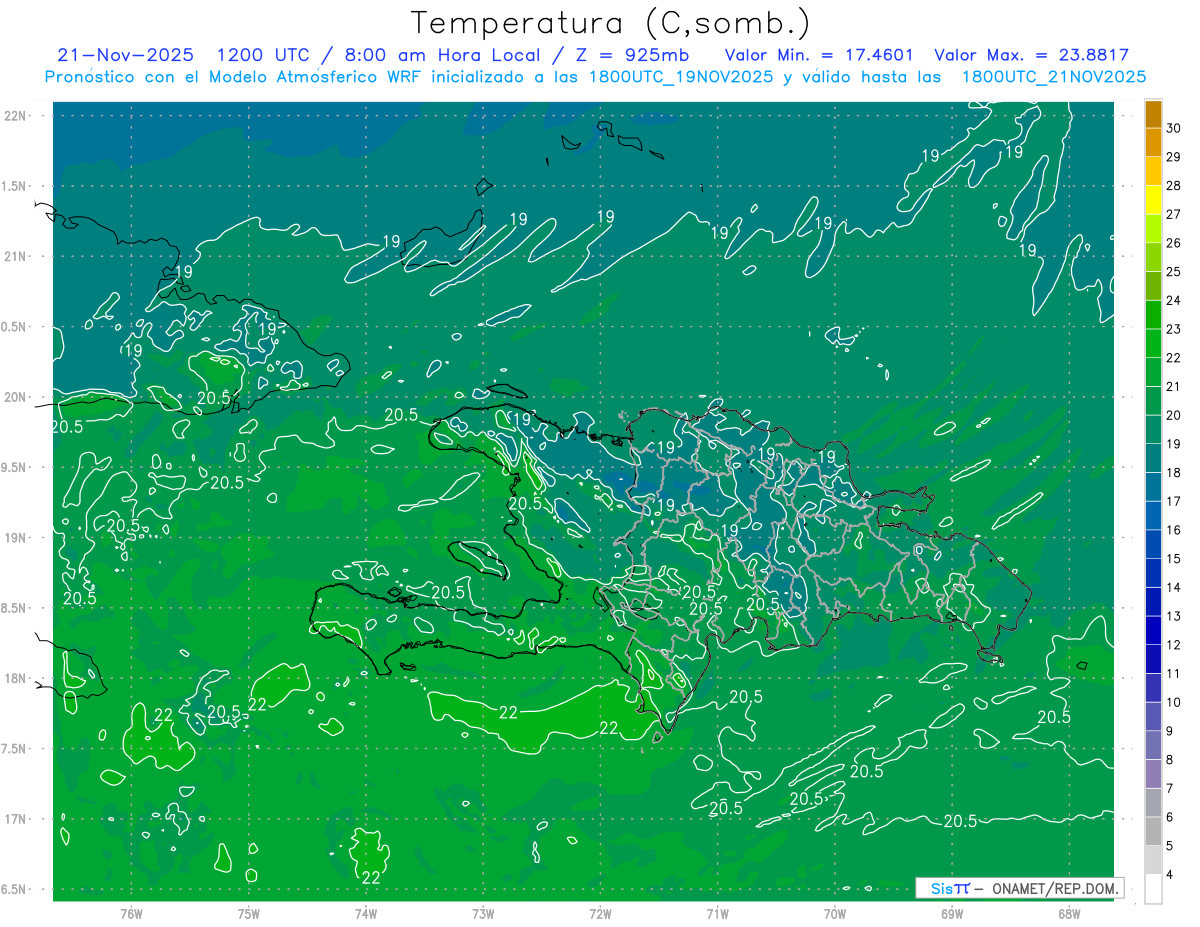Click the '74W' longitude axis label

click(x=366, y=914)
